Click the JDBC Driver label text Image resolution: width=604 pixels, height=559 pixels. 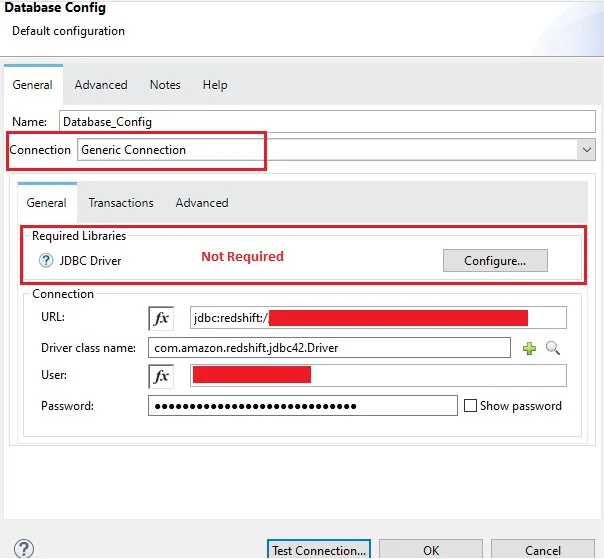point(91,261)
